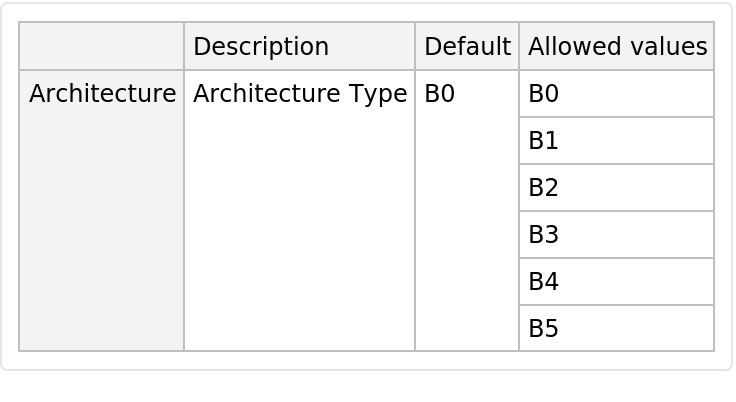
Task: Pick the B2 allowed value row
Action: point(543,188)
